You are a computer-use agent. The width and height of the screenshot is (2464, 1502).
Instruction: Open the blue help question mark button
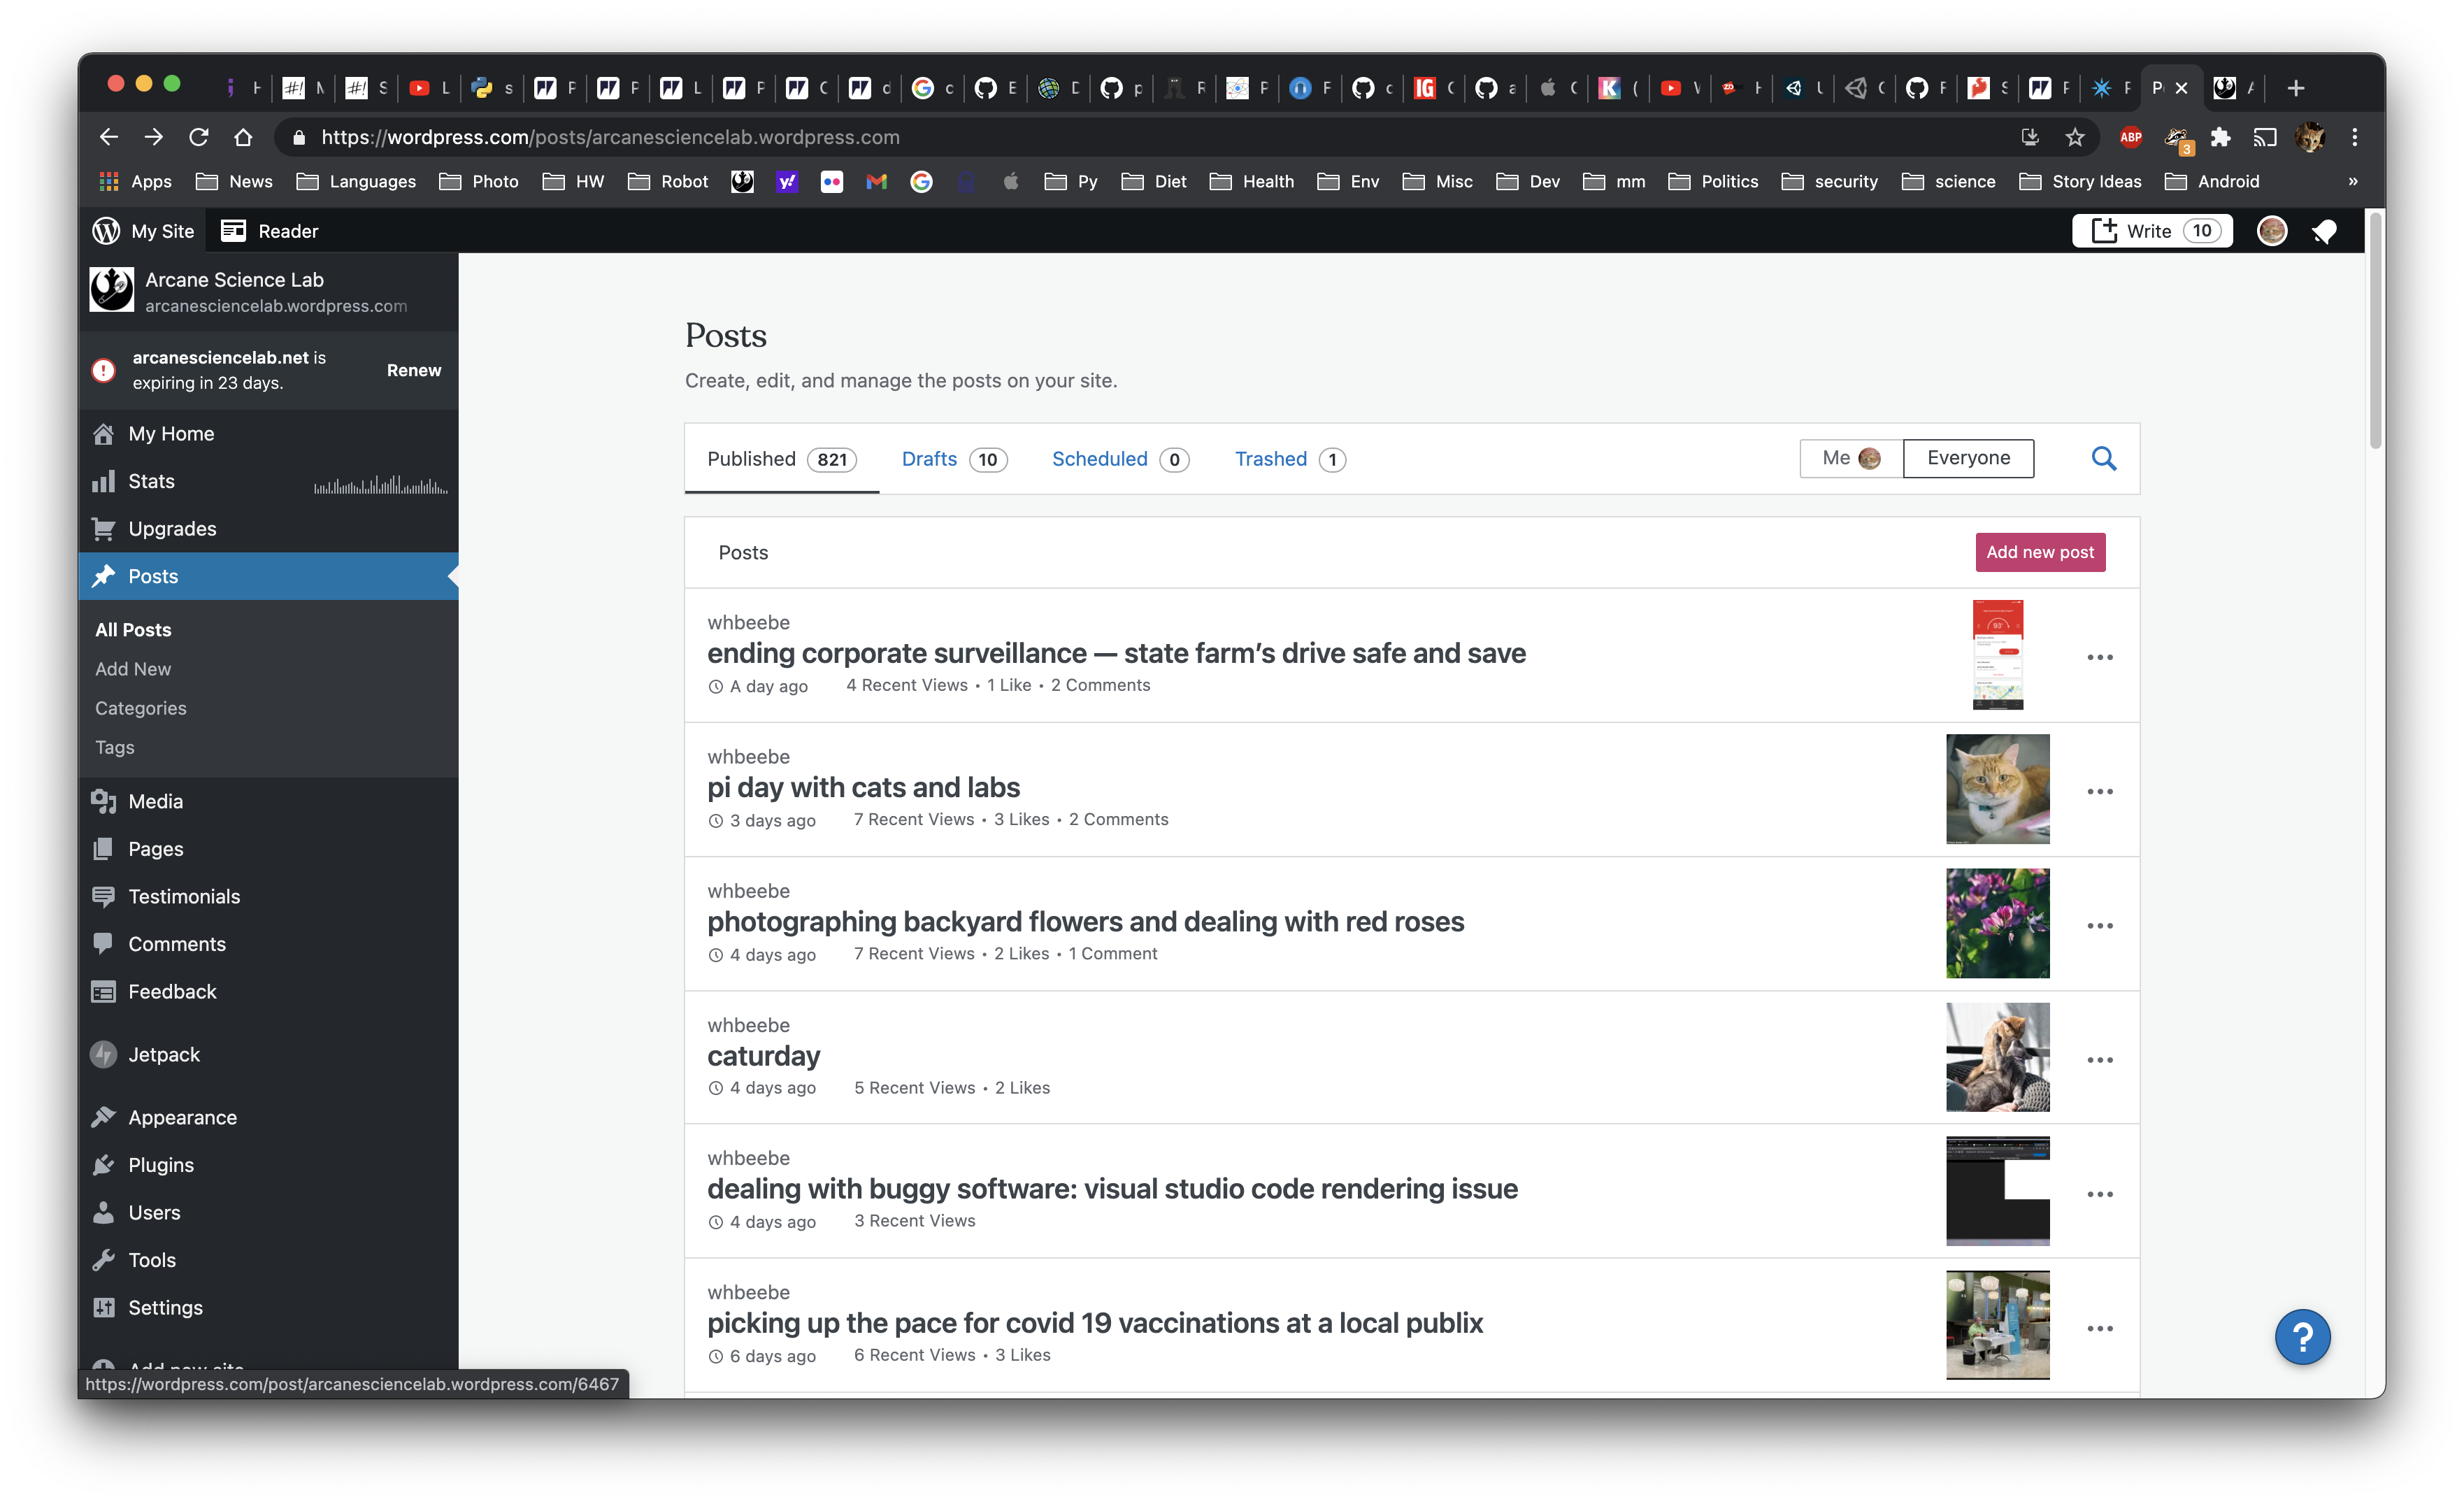2302,1337
